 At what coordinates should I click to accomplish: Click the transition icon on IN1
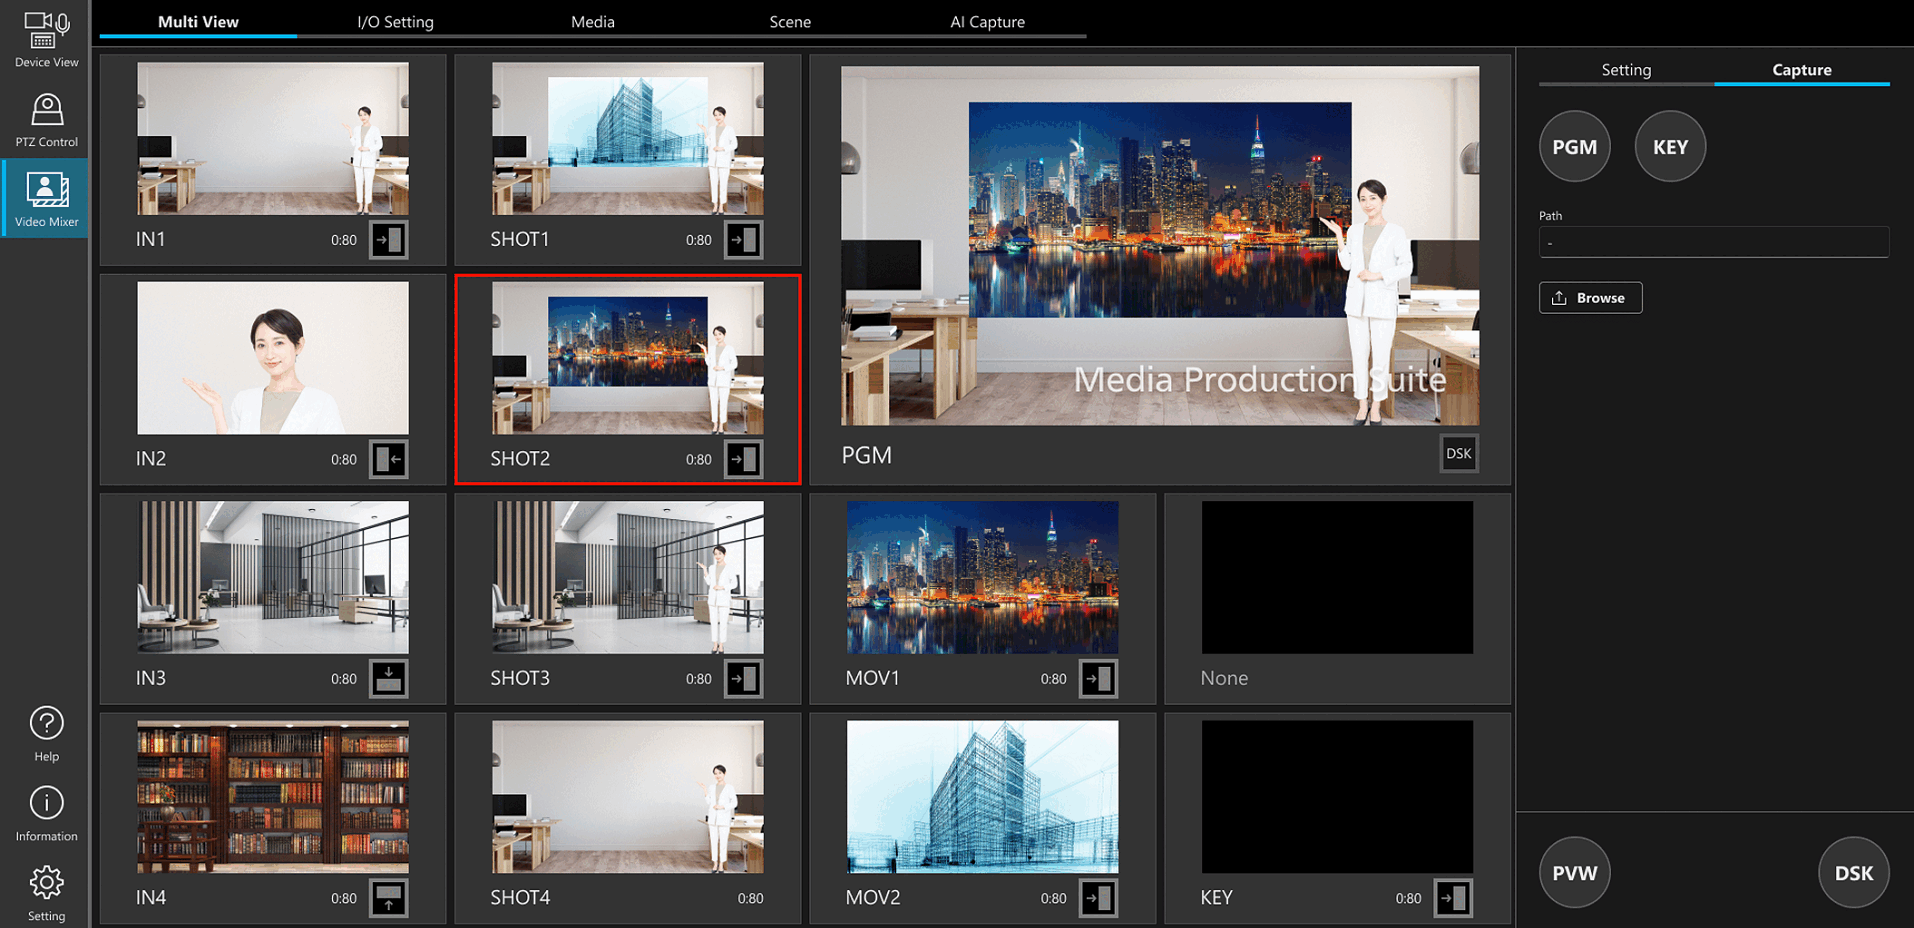point(388,240)
